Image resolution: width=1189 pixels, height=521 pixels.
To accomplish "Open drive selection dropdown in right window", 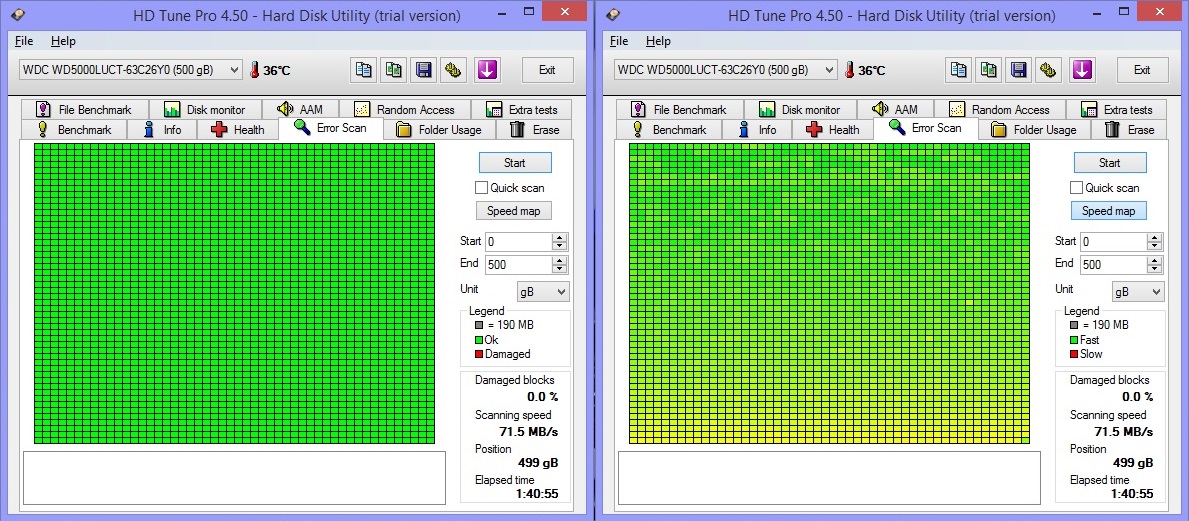I will click(726, 70).
